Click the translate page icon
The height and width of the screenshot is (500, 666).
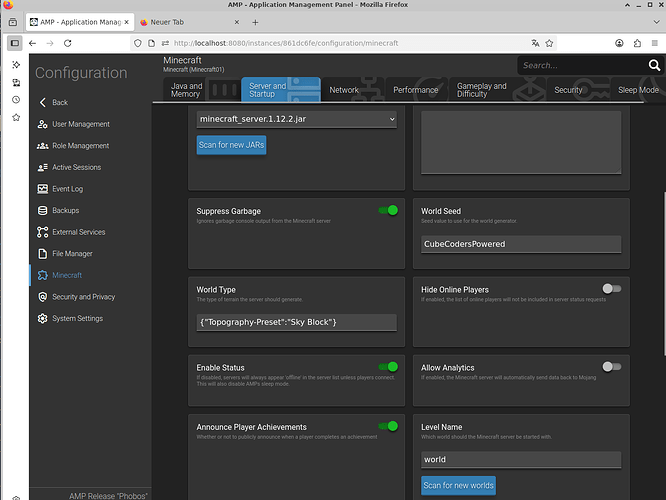535,43
